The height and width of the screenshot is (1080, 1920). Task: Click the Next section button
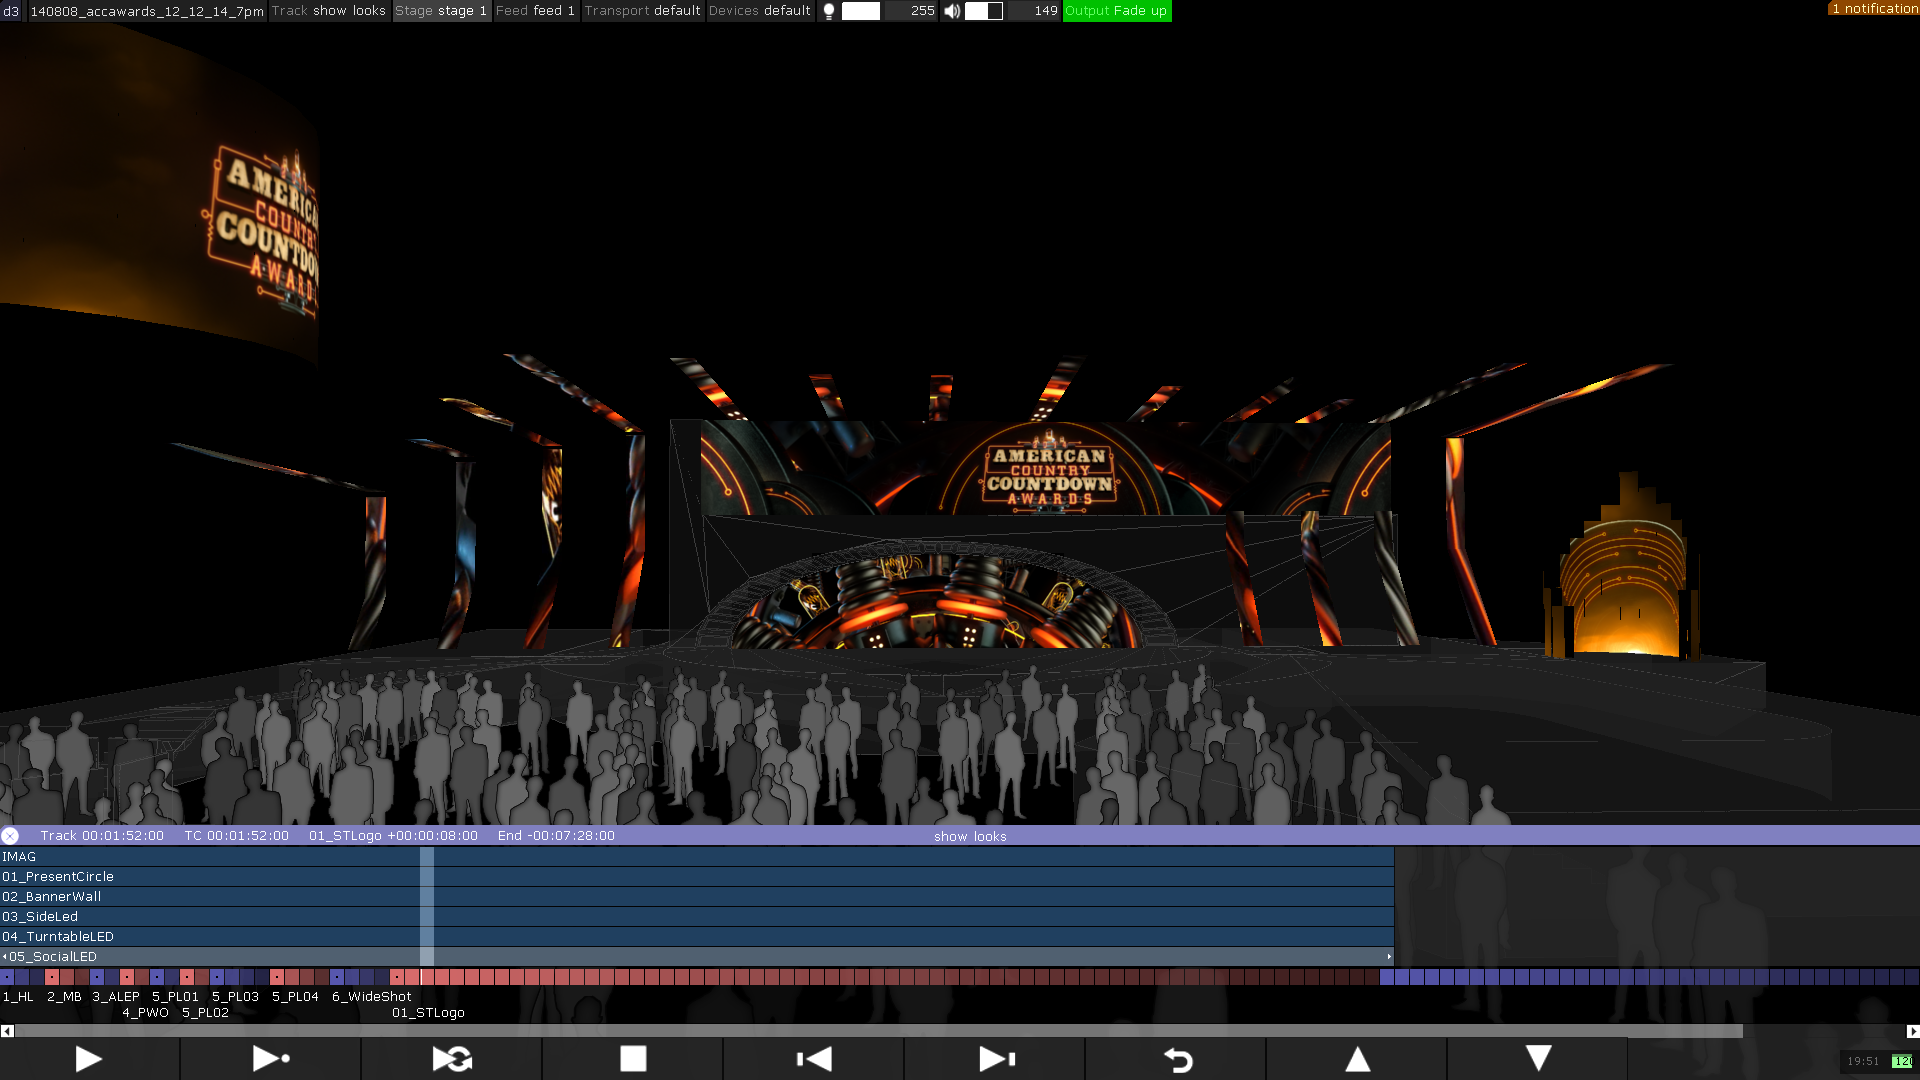996,1059
